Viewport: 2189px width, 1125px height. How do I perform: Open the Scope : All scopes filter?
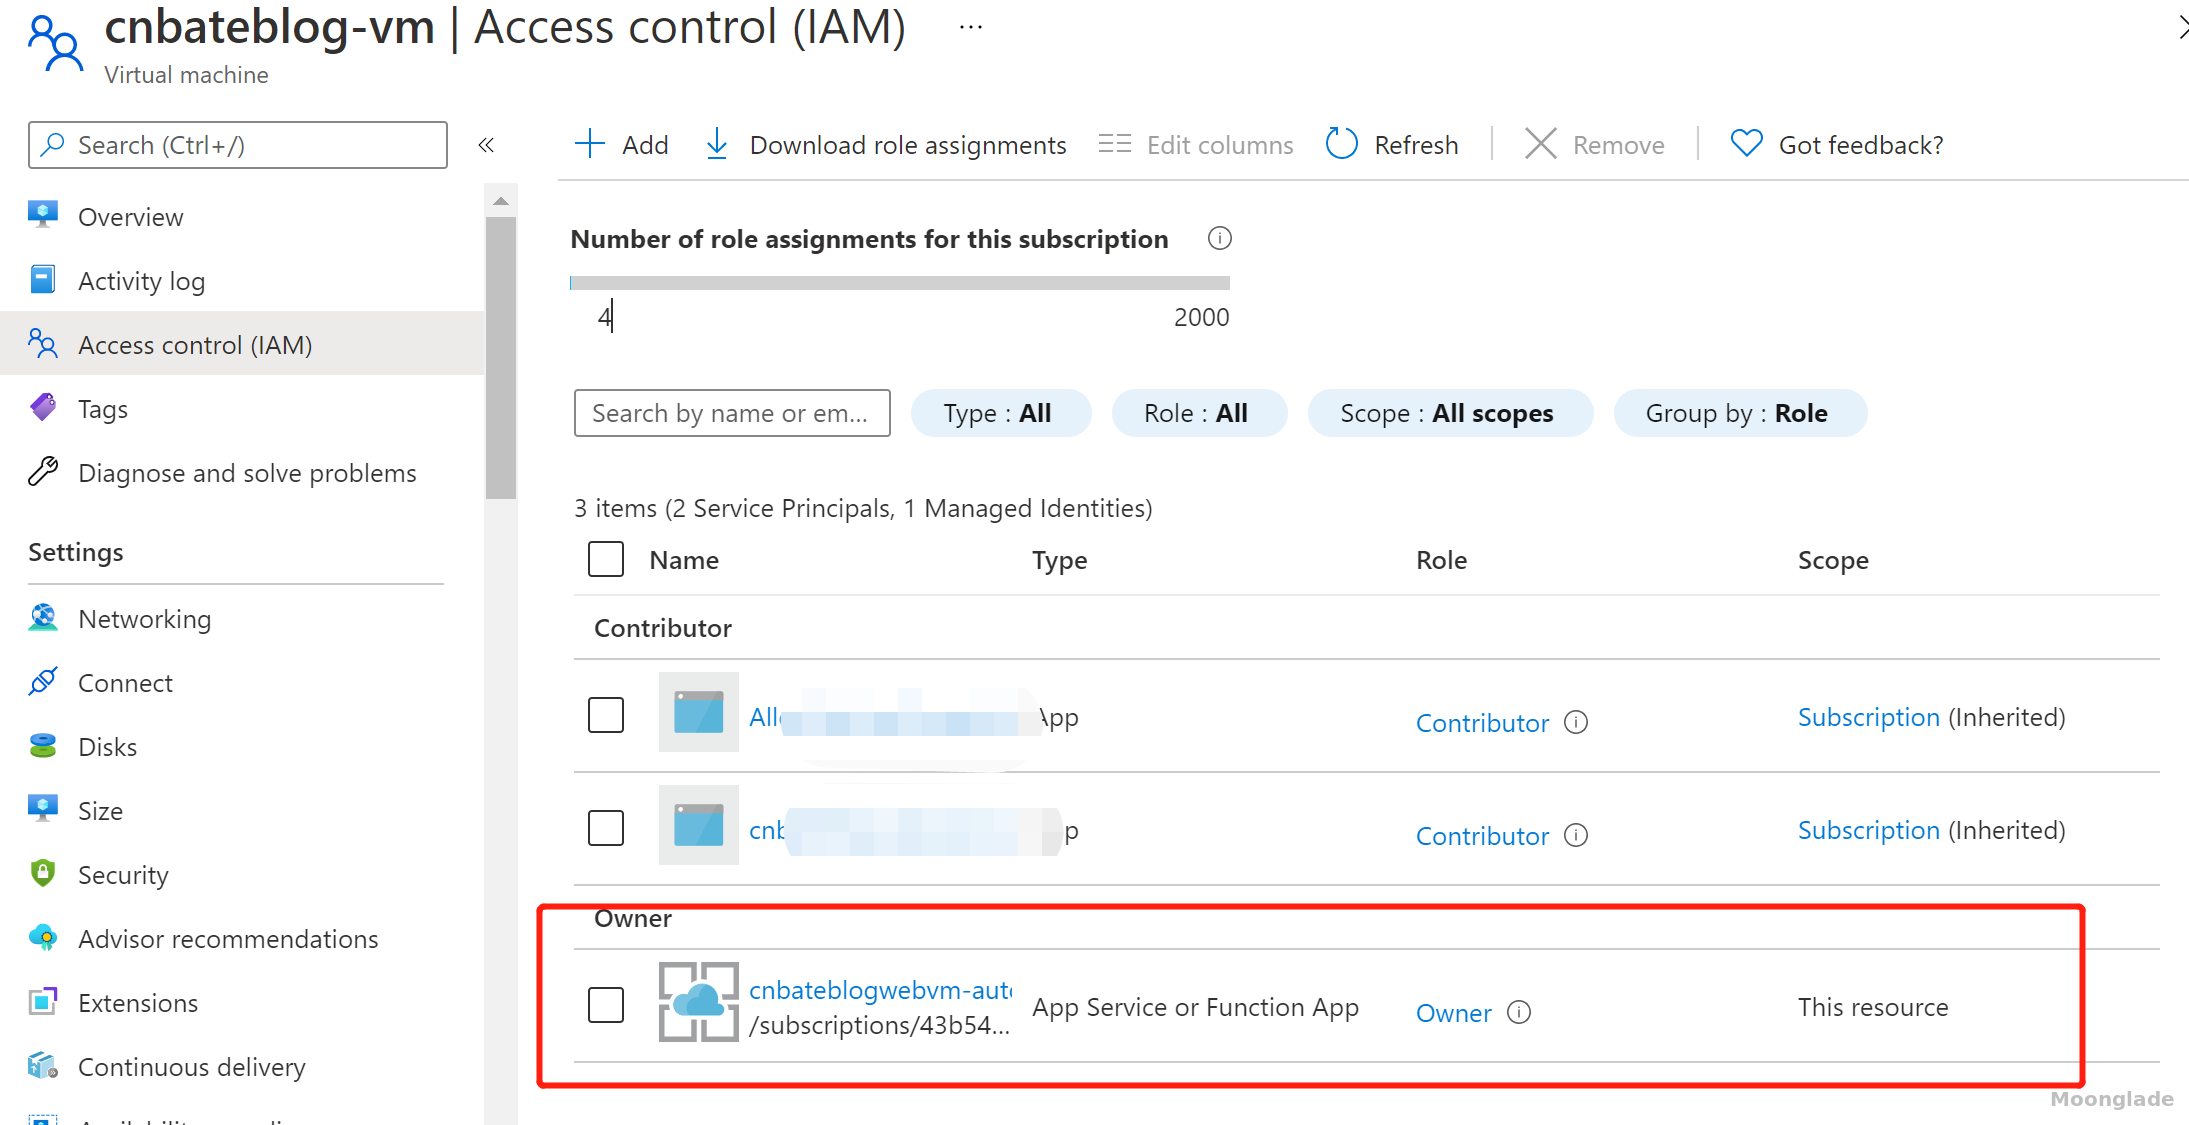pyautogui.click(x=1449, y=413)
